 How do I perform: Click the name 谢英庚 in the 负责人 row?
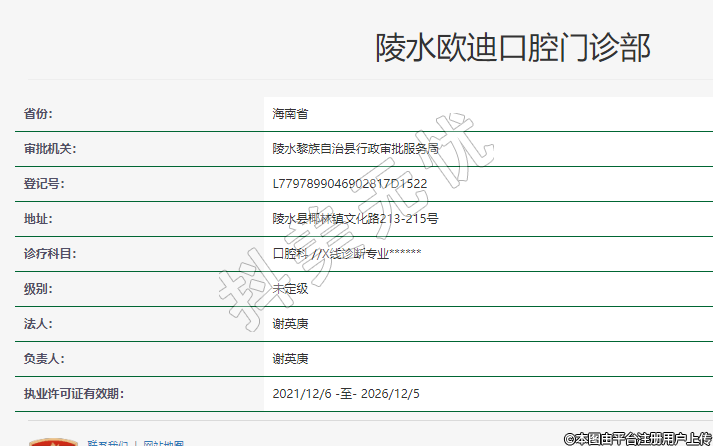pos(290,359)
